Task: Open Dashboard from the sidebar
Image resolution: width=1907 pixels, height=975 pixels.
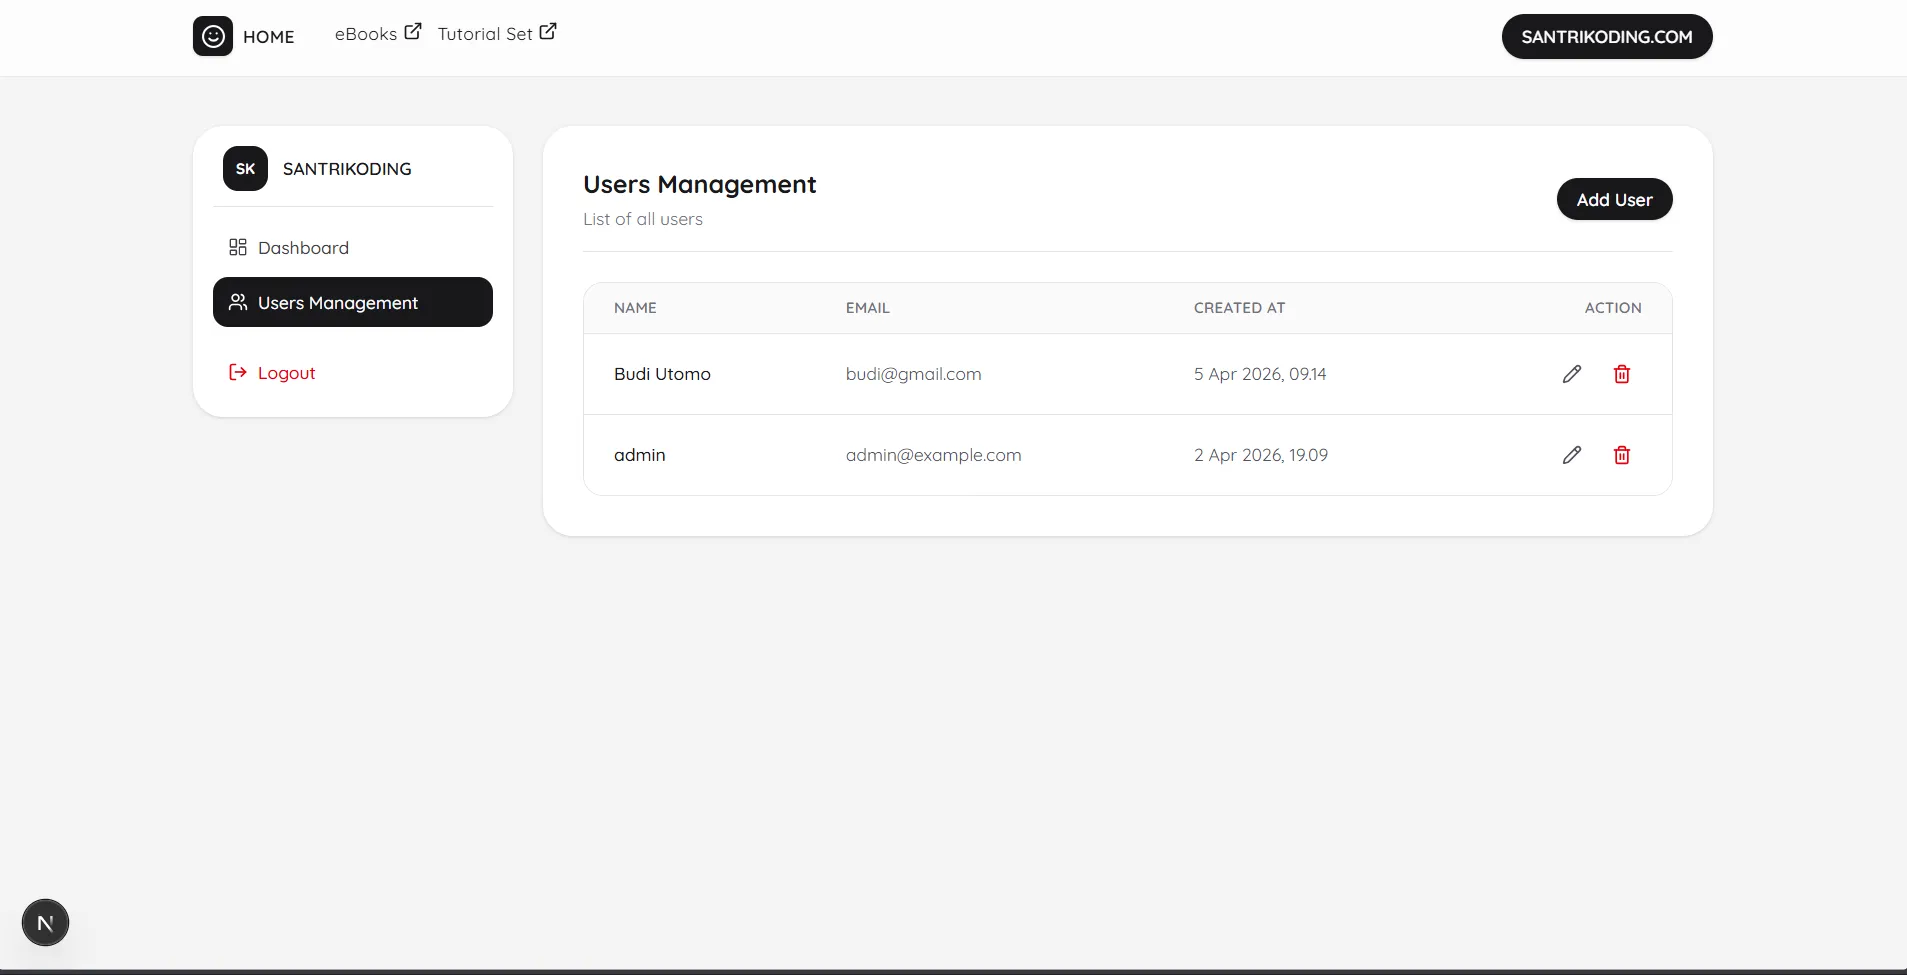Action: (x=353, y=247)
